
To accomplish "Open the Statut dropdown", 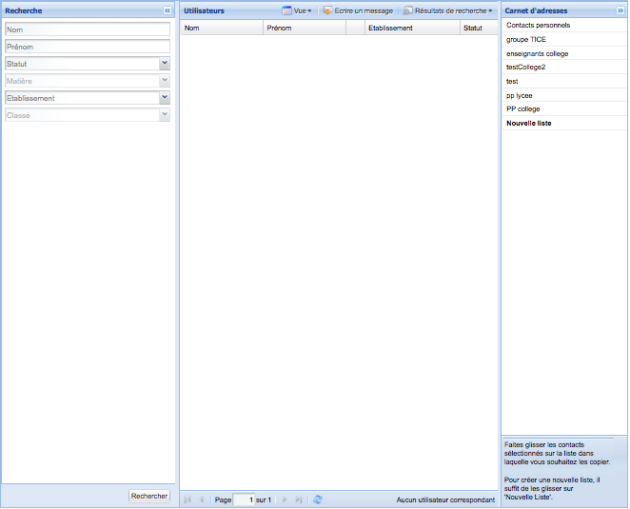I will 164,63.
